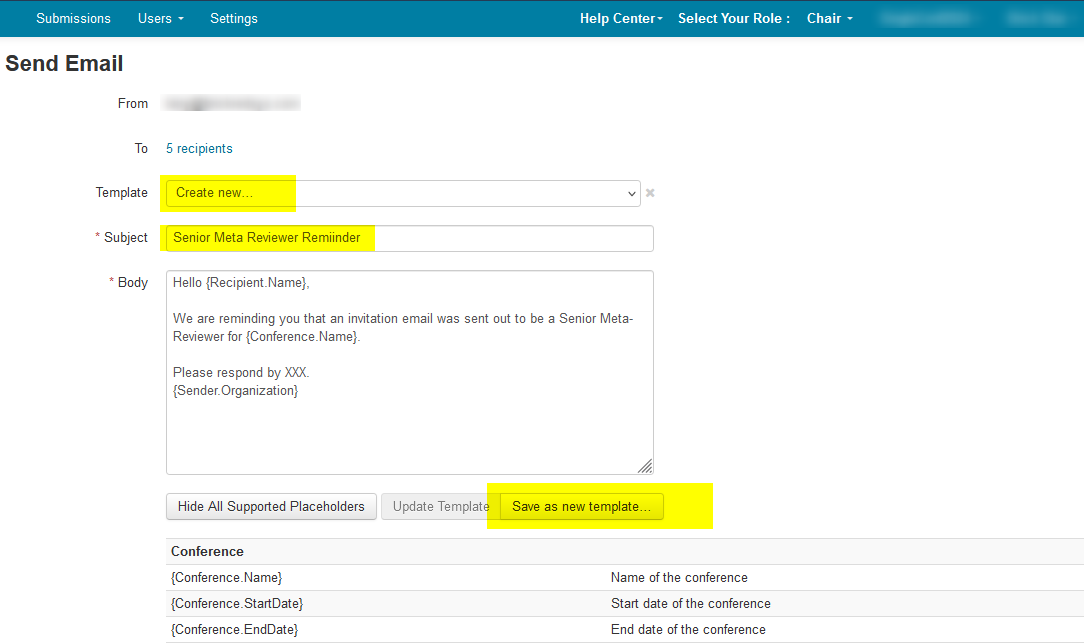
Task: Click the 5 recipients link
Action: pyautogui.click(x=199, y=149)
